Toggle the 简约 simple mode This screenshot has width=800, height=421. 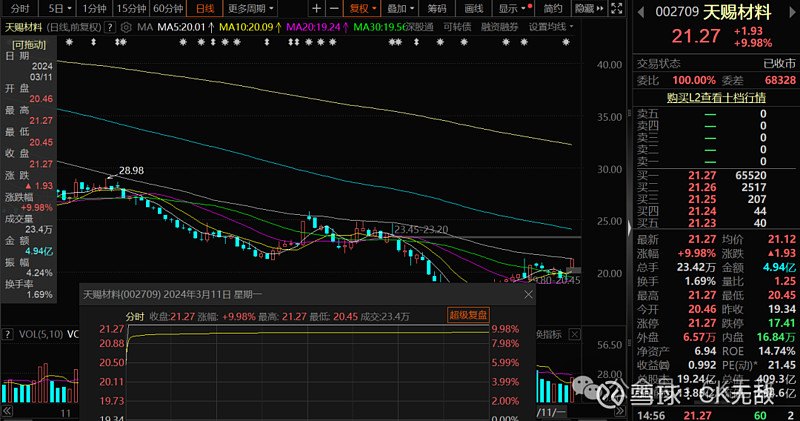pos(553,8)
